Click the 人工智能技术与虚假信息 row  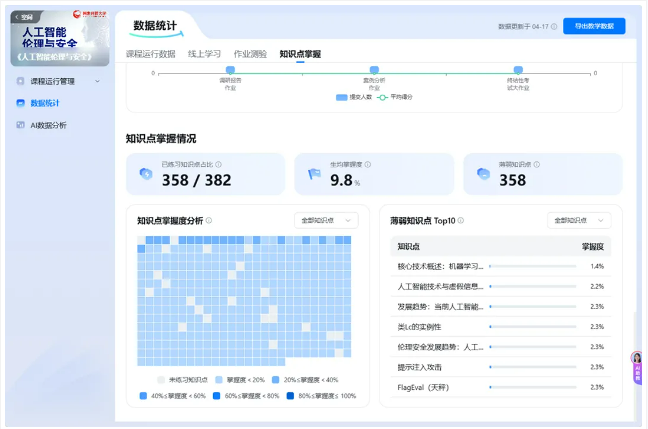click(x=500, y=286)
